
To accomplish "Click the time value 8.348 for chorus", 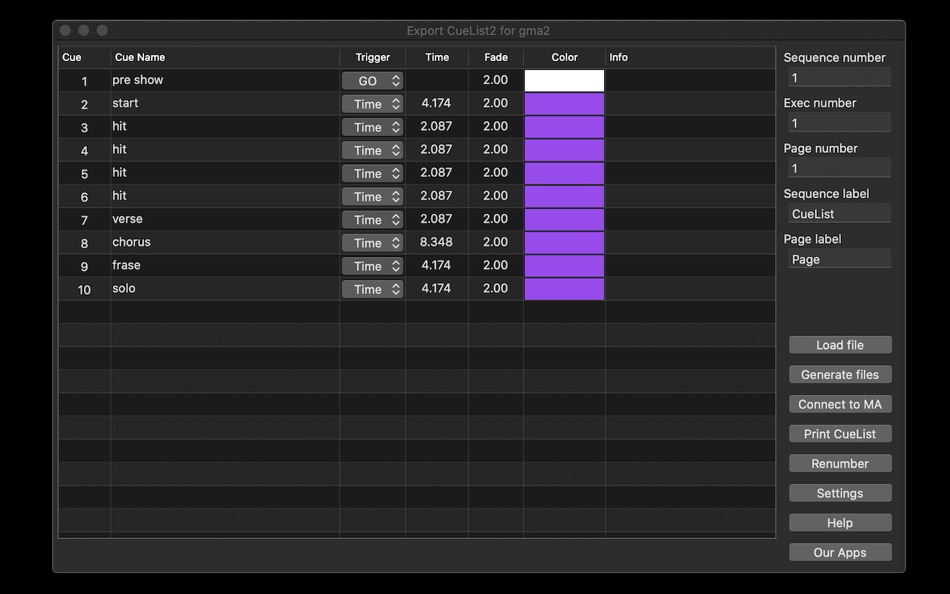I will click(436, 242).
